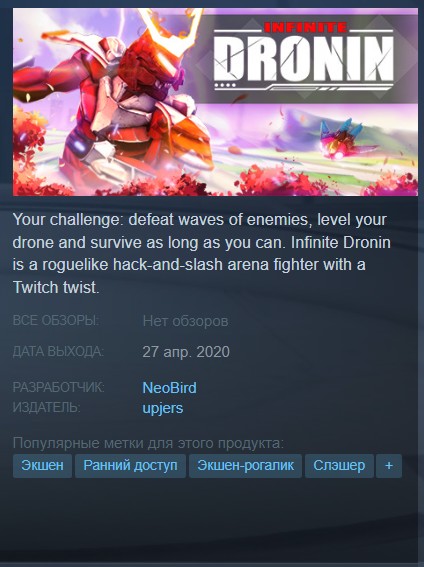The width and height of the screenshot is (424, 567).
Task: Choose the Экшен-рогалик tag
Action: coord(245,465)
